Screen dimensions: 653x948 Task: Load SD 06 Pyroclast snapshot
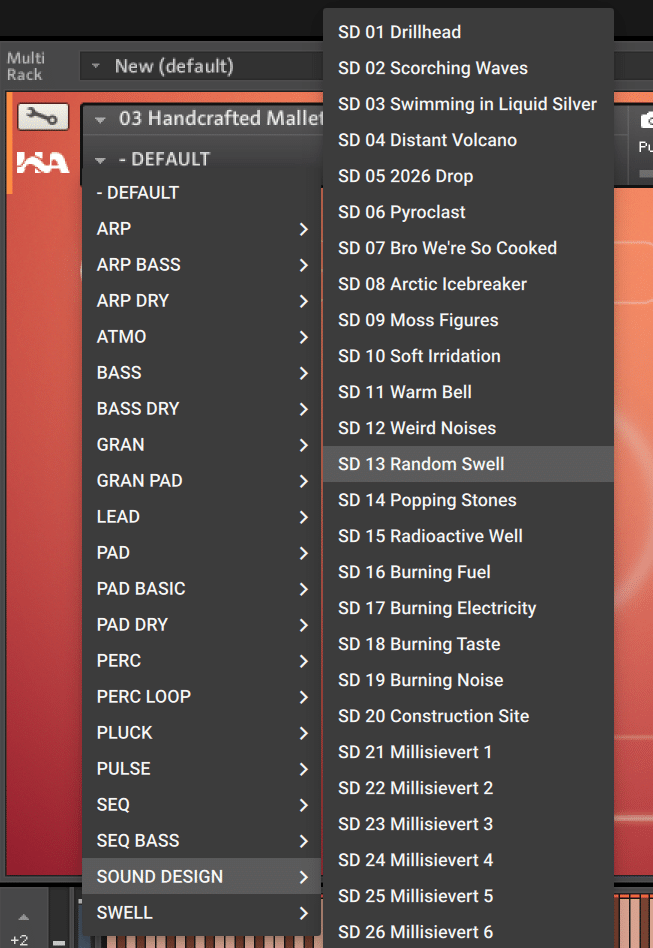tap(469, 212)
